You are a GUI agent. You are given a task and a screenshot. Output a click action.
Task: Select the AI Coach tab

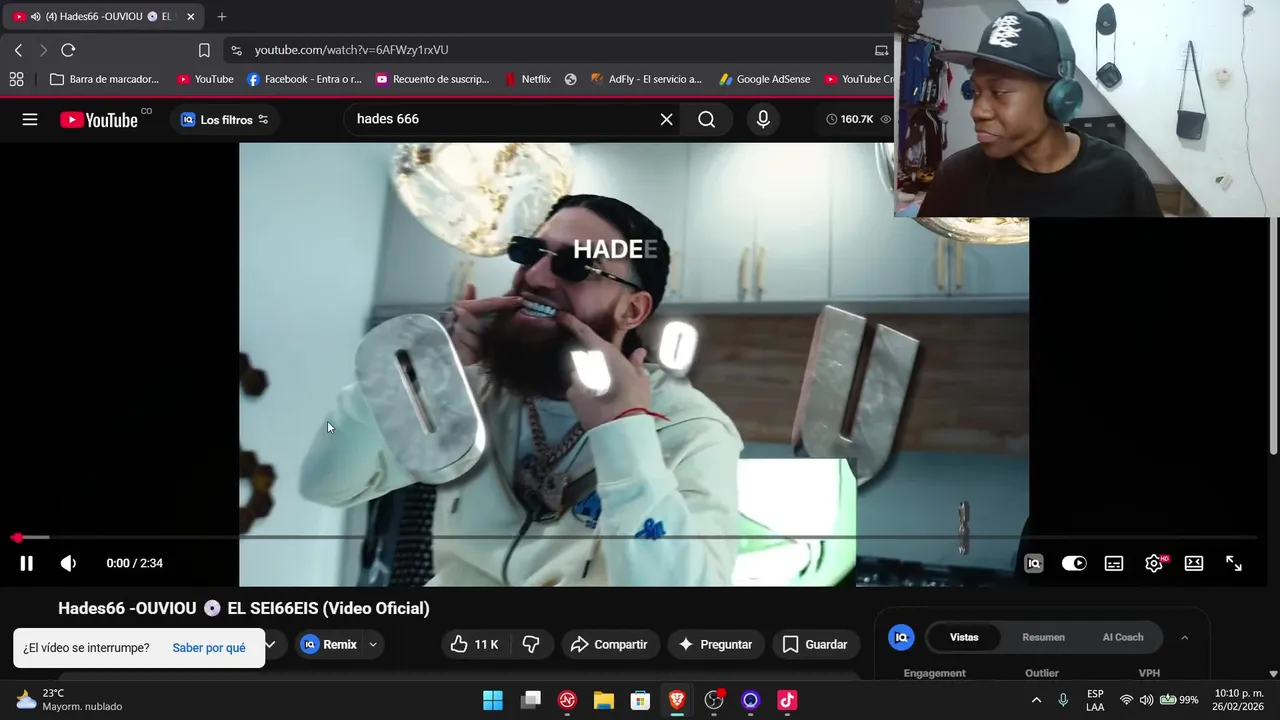coord(1123,637)
